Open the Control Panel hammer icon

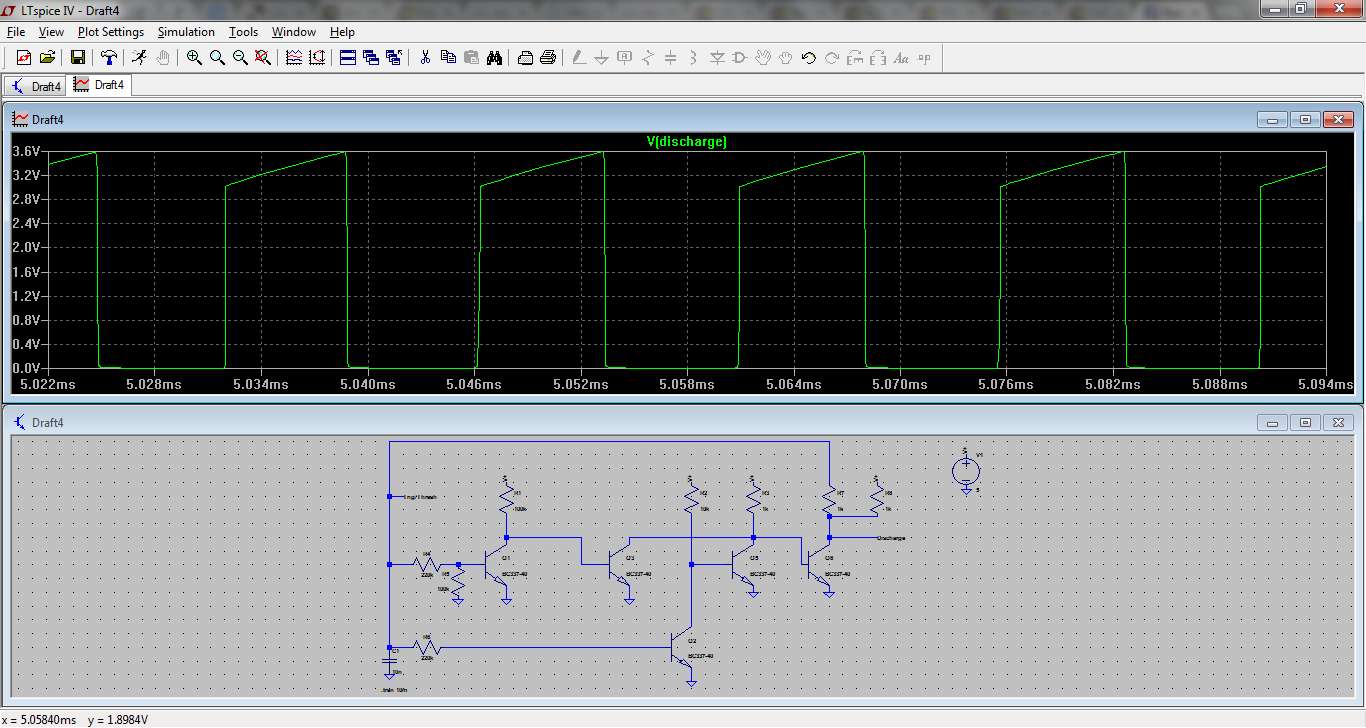(109, 58)
